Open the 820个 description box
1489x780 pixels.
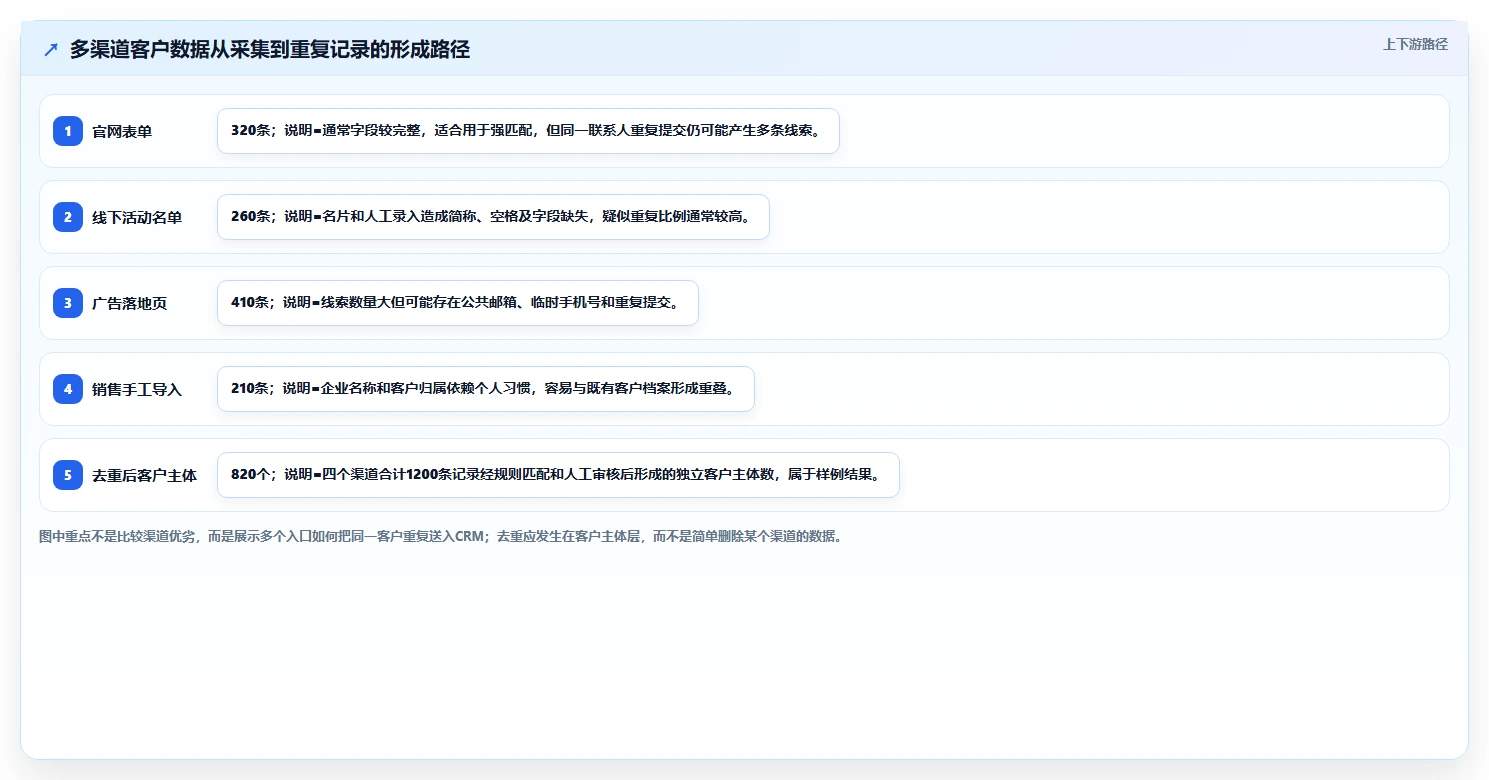coord(558,475)
